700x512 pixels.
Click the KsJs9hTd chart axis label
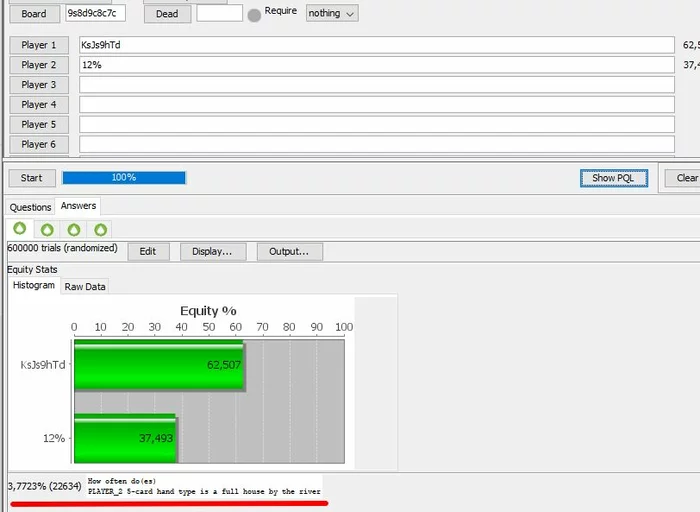[43, 365]
